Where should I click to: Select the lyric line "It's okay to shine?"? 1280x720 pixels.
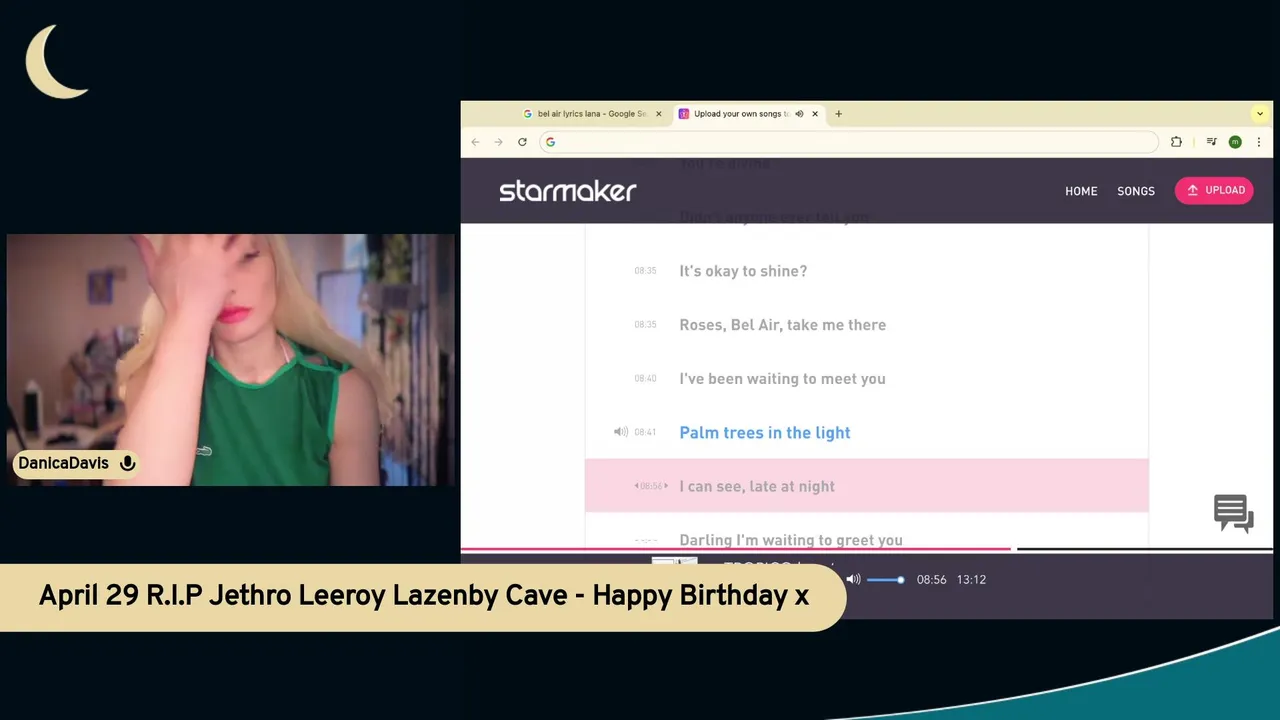click(x=743, y=271)
